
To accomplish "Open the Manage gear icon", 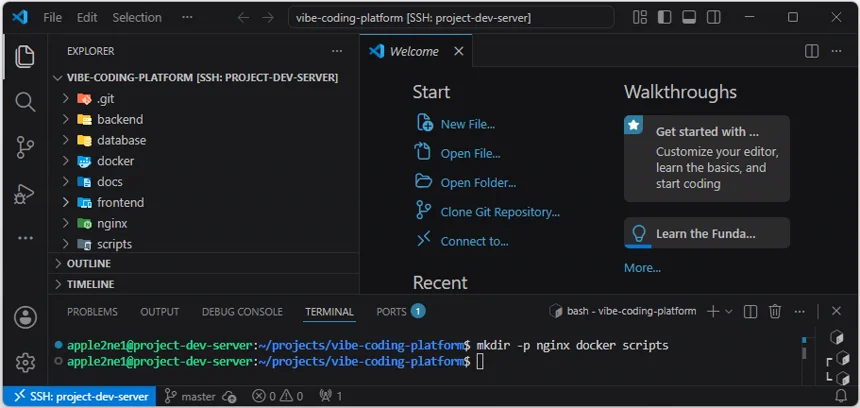I will coord(25,362).
